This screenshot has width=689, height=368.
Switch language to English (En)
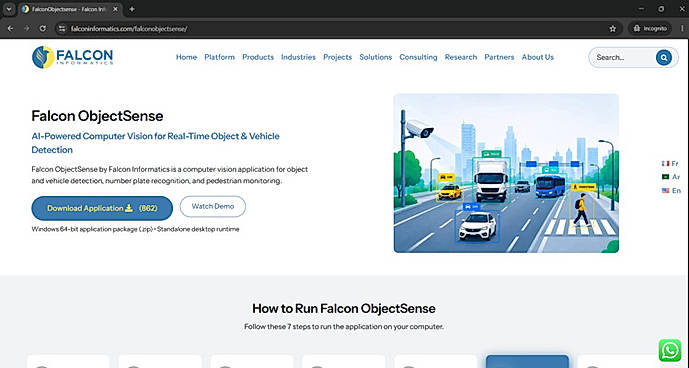click(671, 190)
